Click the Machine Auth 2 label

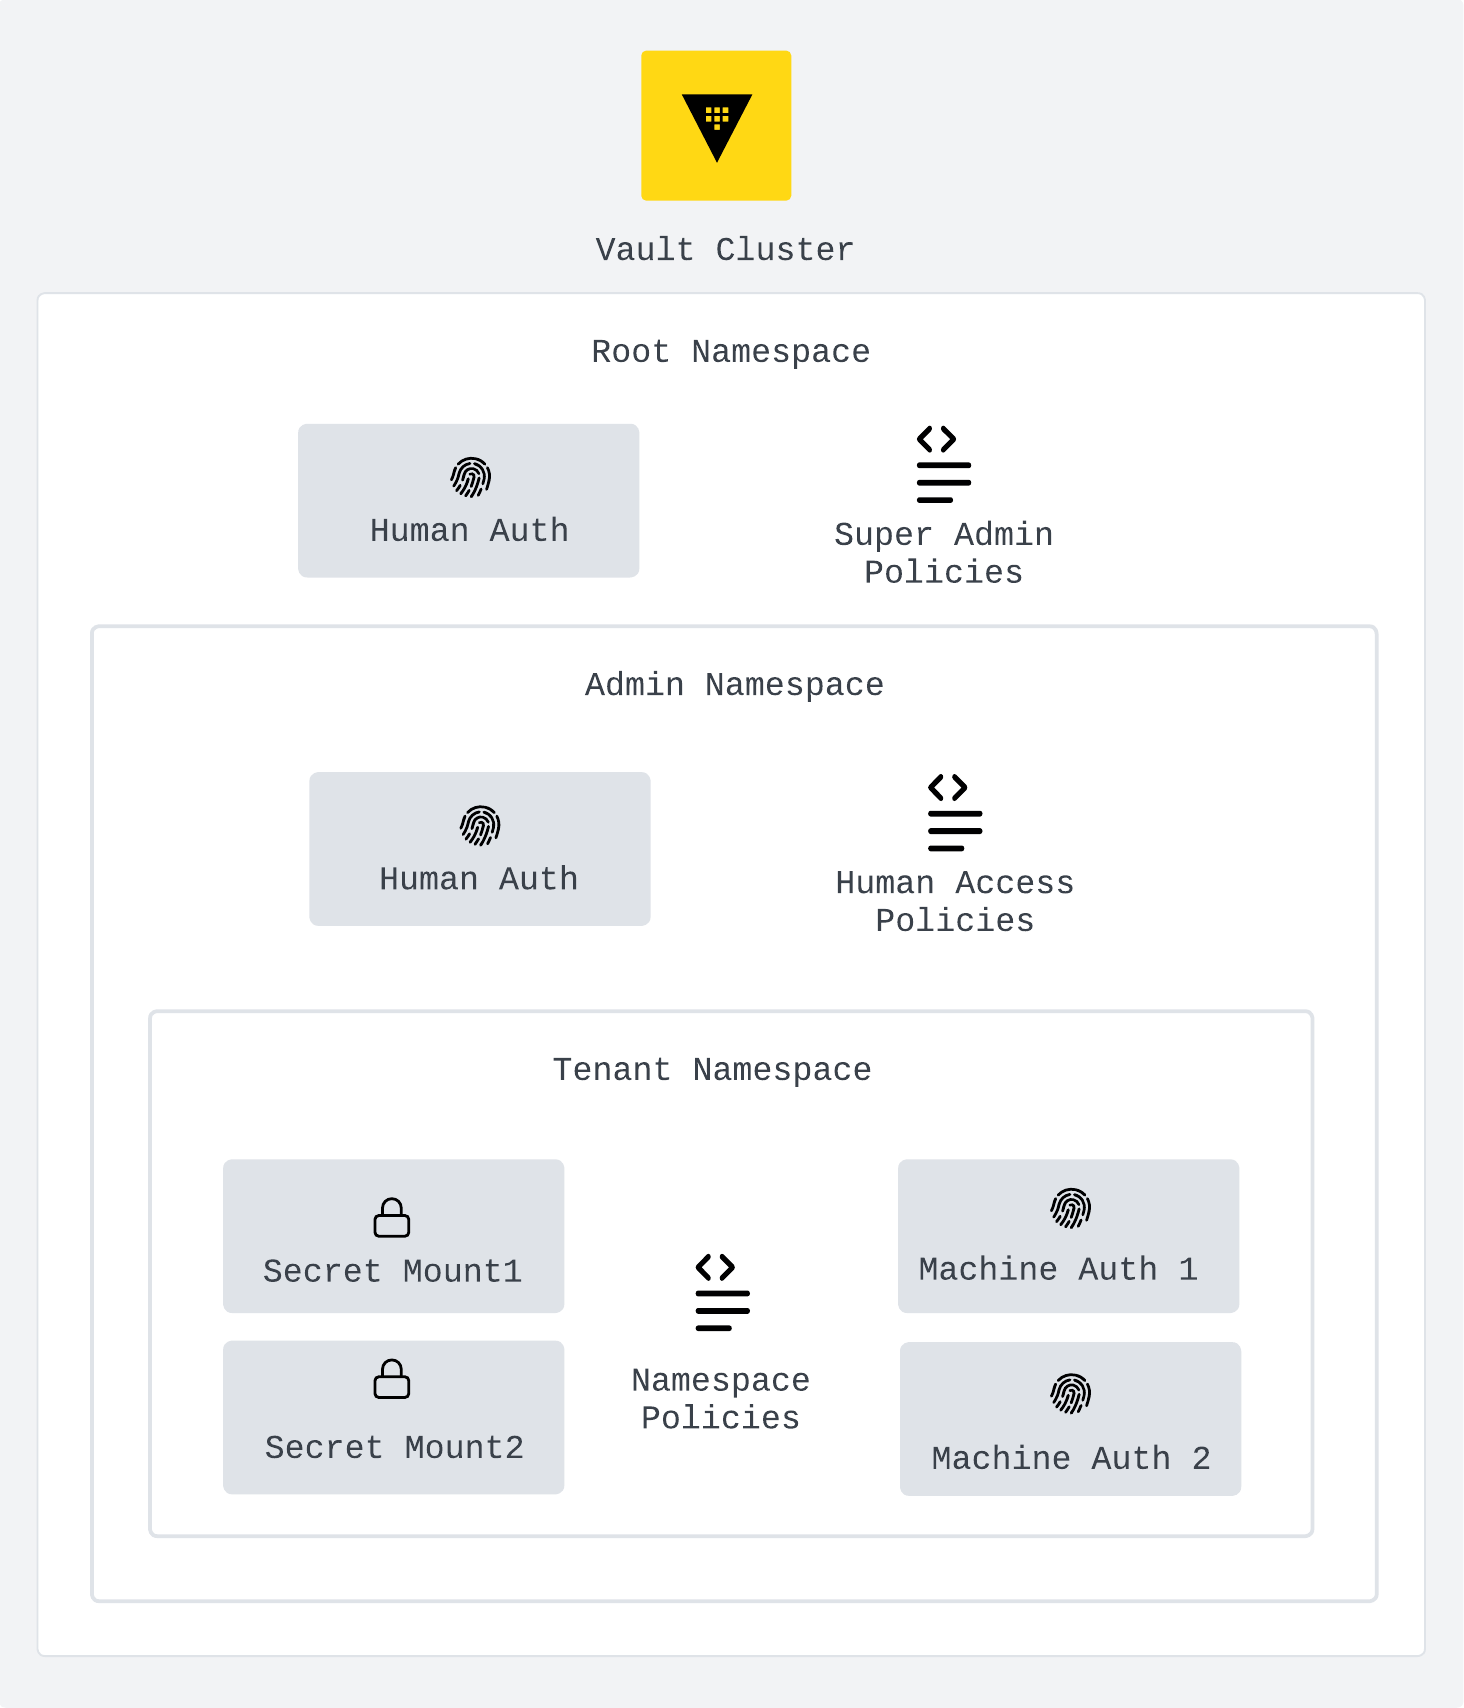[x=1071, y=1459]
